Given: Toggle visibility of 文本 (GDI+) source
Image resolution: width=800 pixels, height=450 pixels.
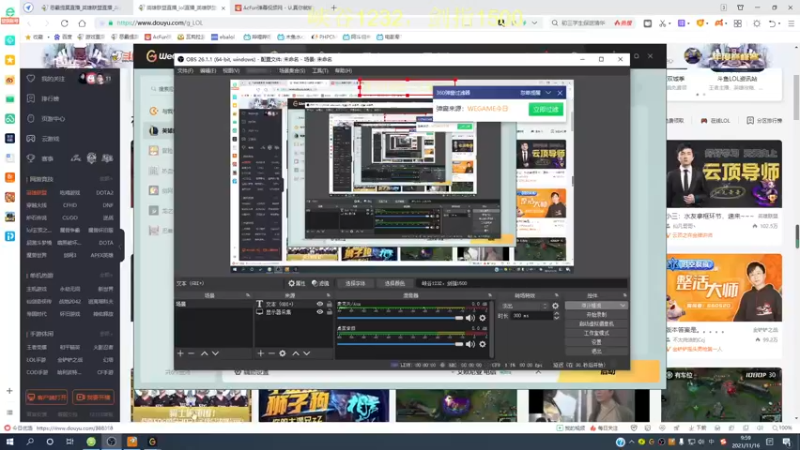Looking at the screenshot, I should (x=320, y=304).
